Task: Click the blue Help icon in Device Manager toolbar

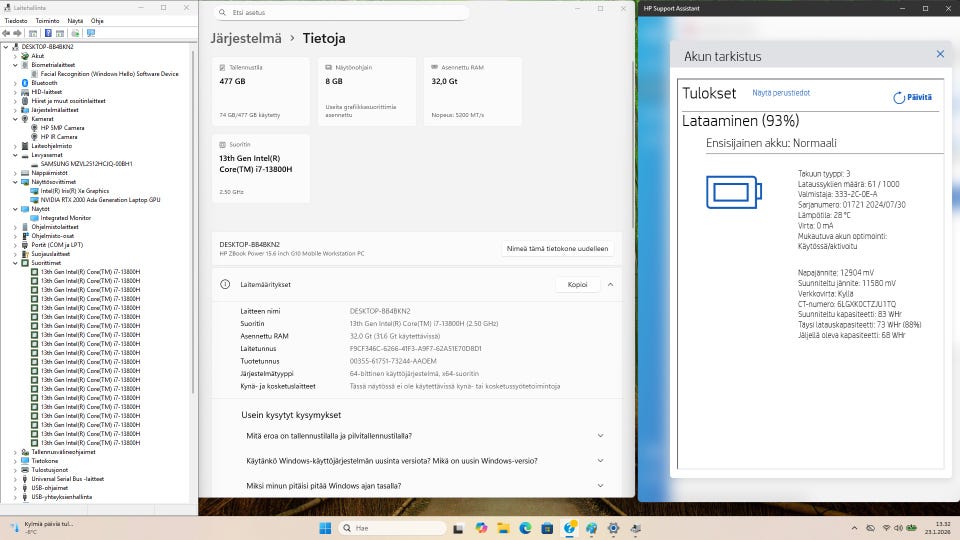Action: (x=48, y=33)
